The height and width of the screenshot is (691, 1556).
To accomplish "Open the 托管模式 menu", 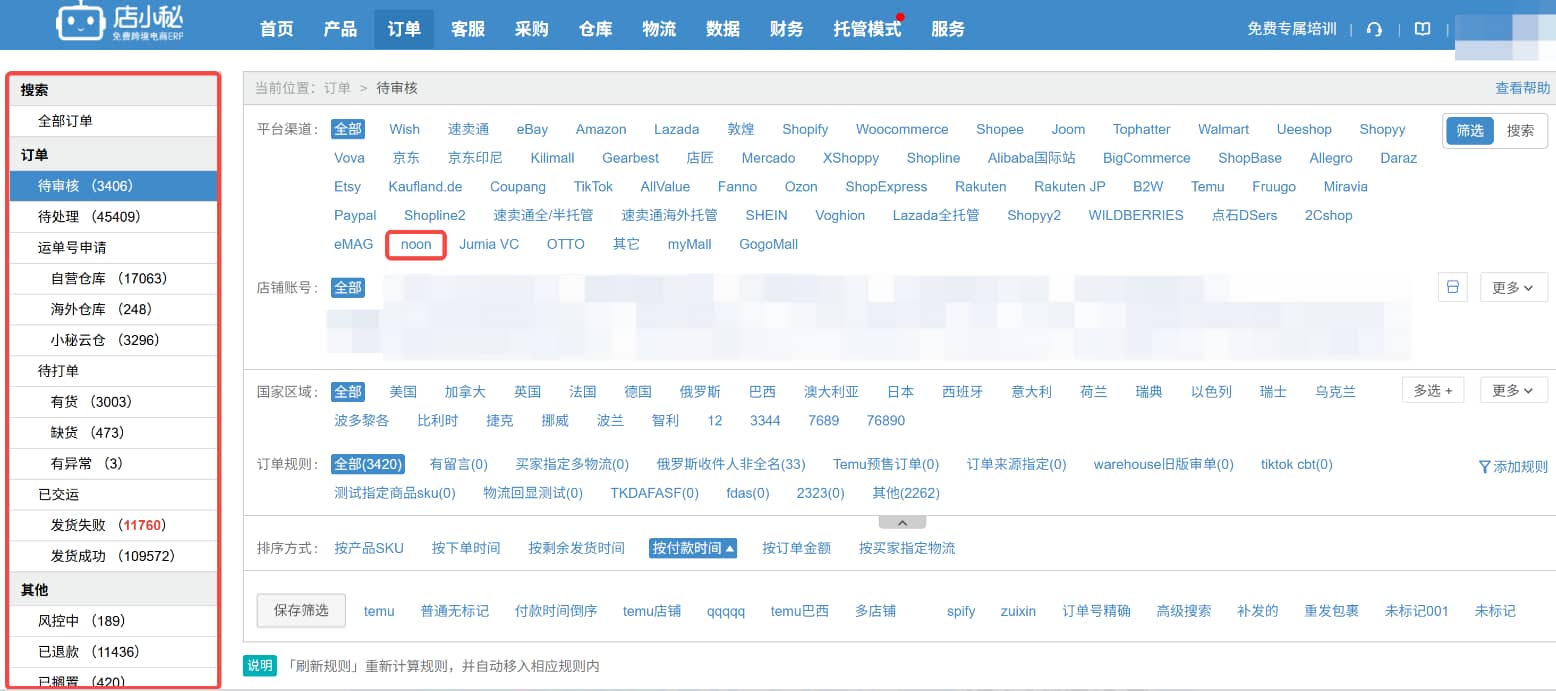I will click(x=867, y=29).
